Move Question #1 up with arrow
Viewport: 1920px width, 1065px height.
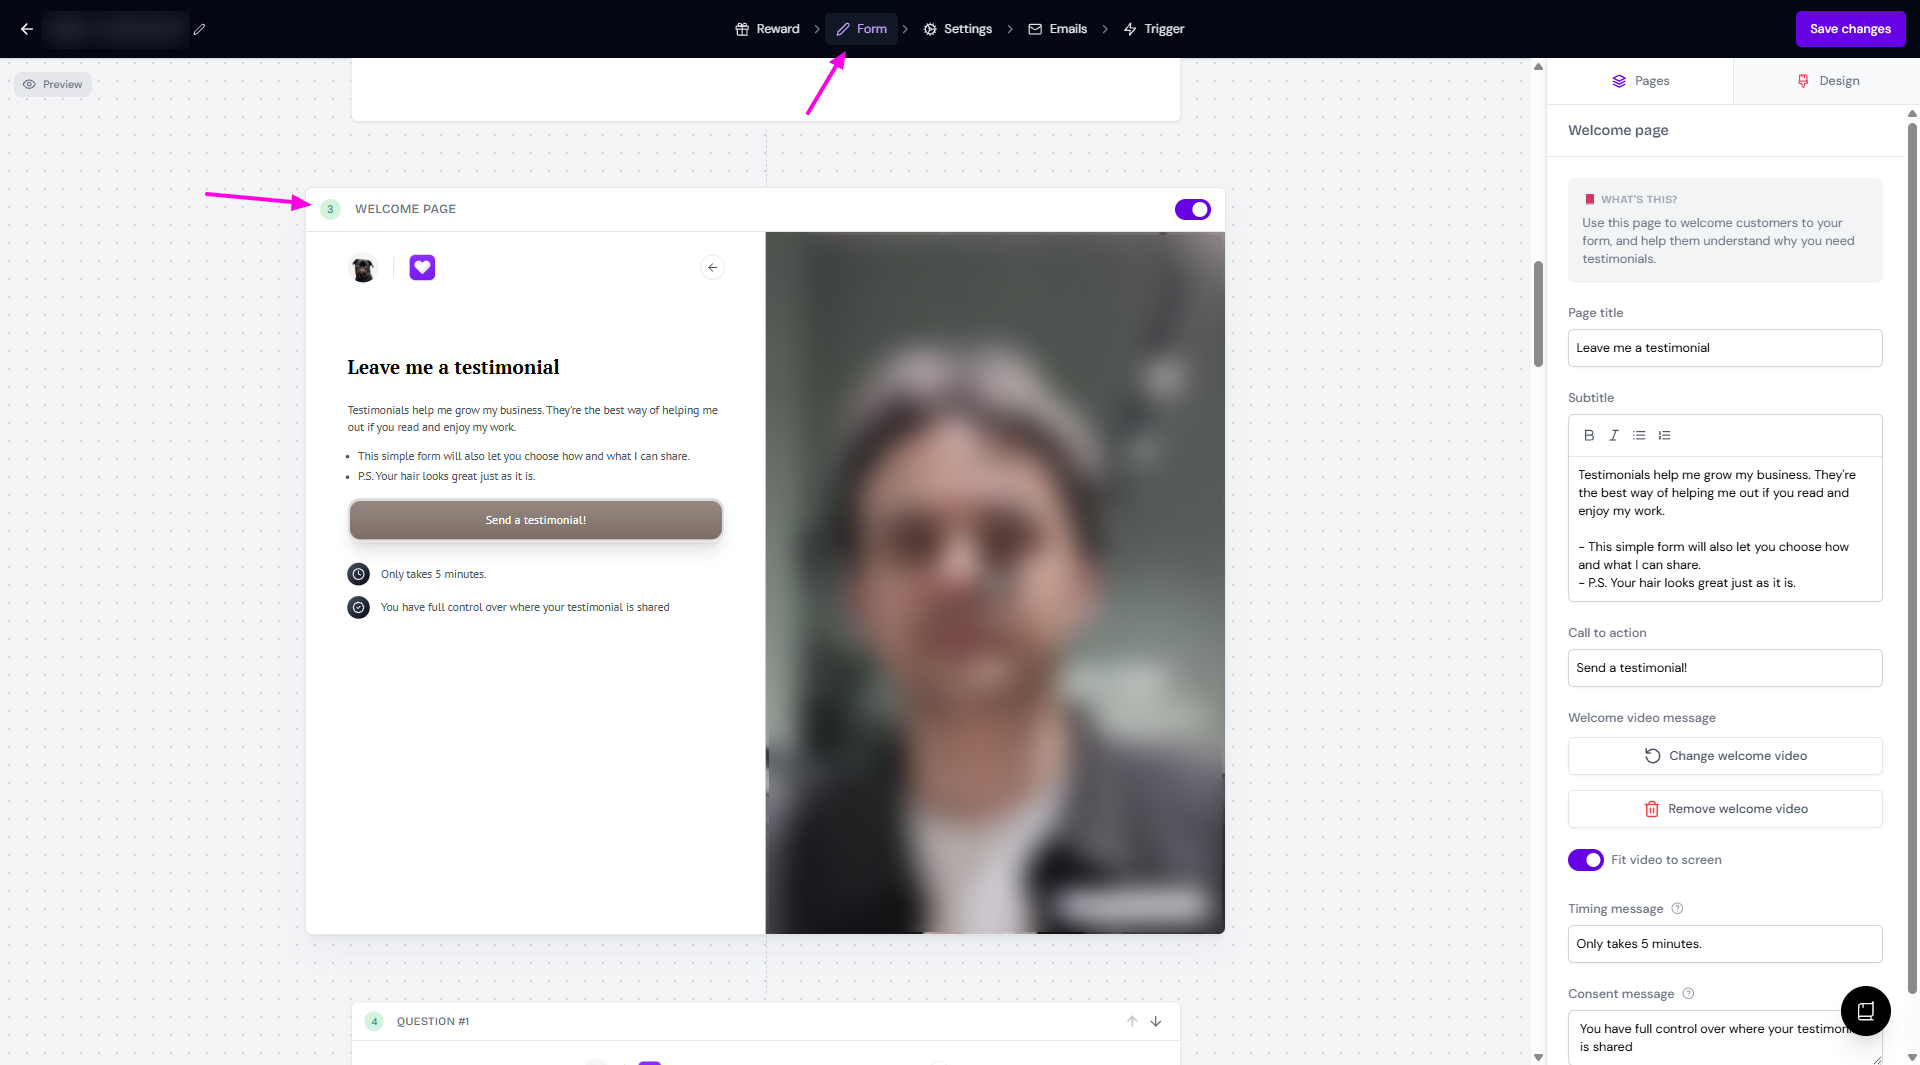(x=1132, y=1021)
